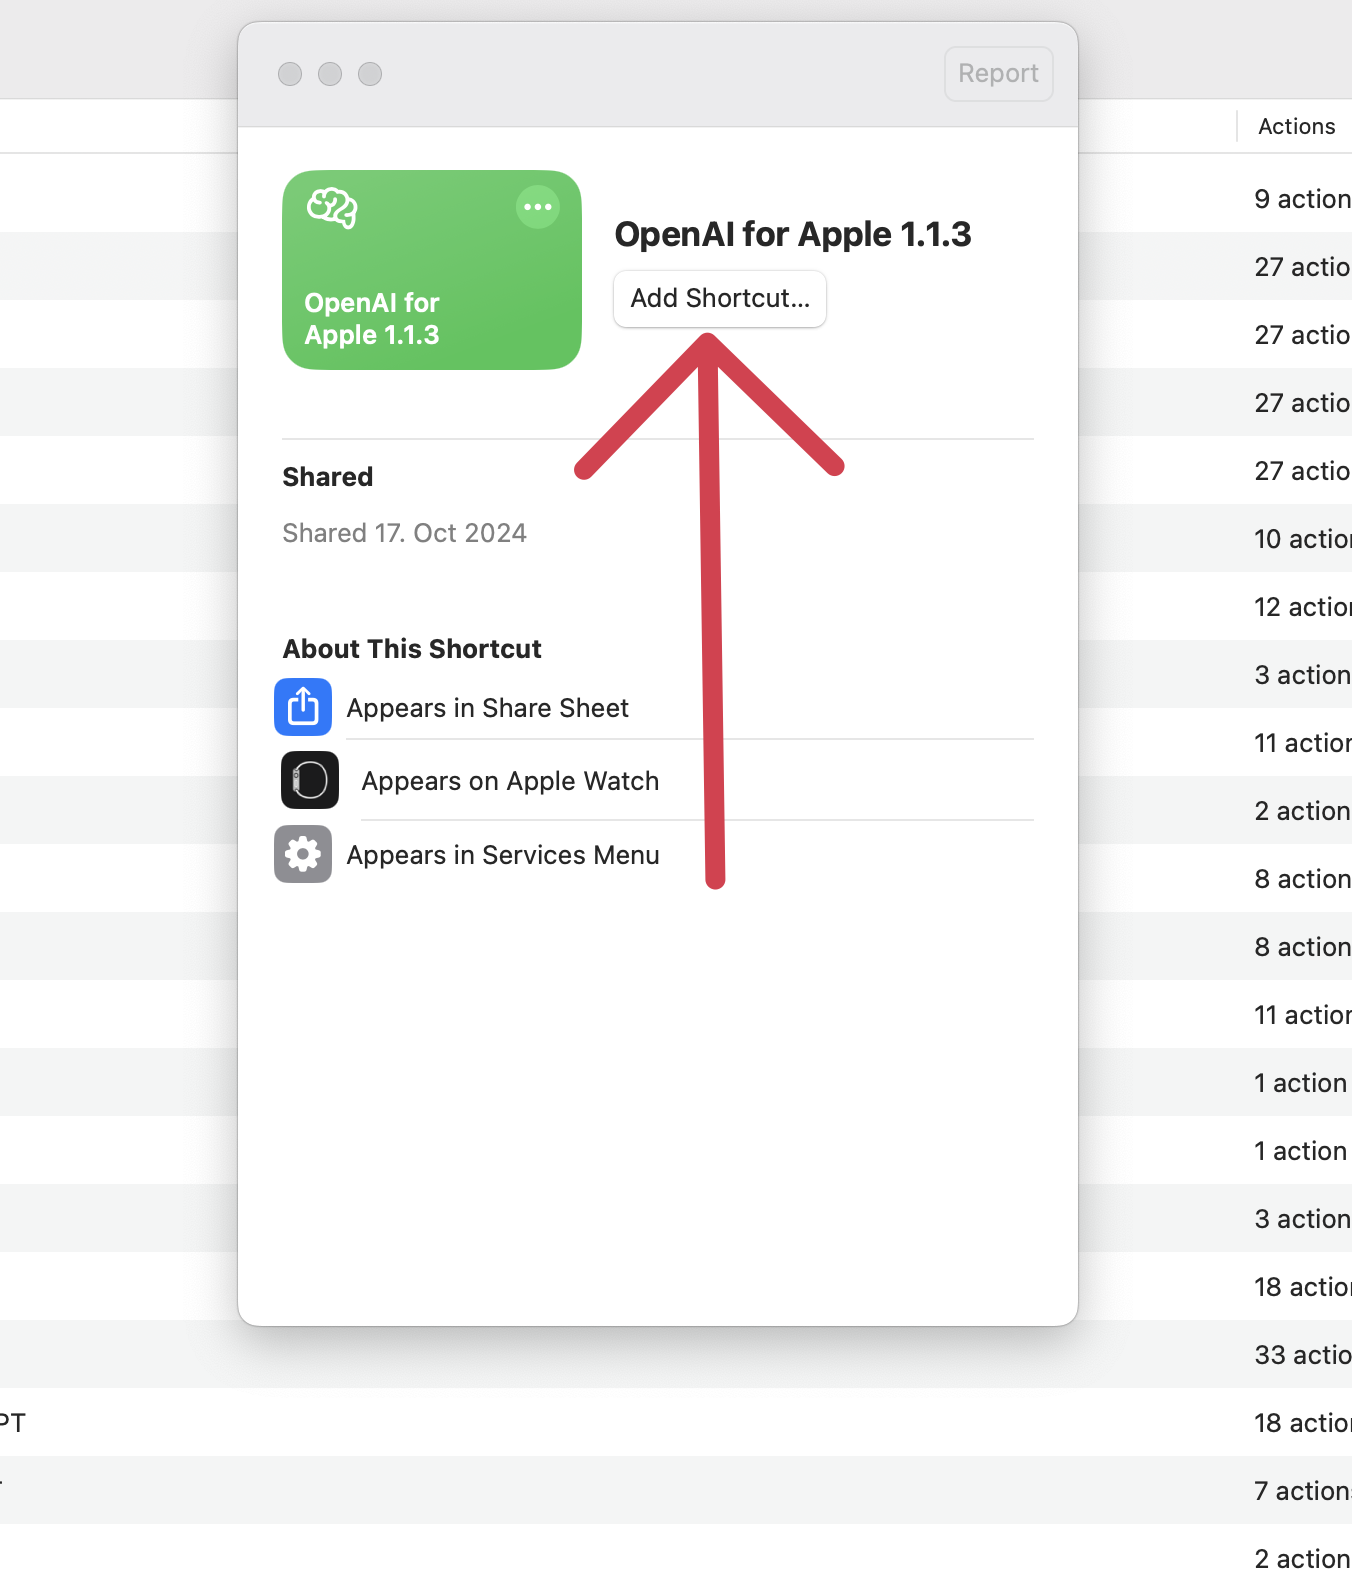This screenshot has width=1352, height=1574.
Task: Click the Add Shortcut button
Action: coord(720,298)
